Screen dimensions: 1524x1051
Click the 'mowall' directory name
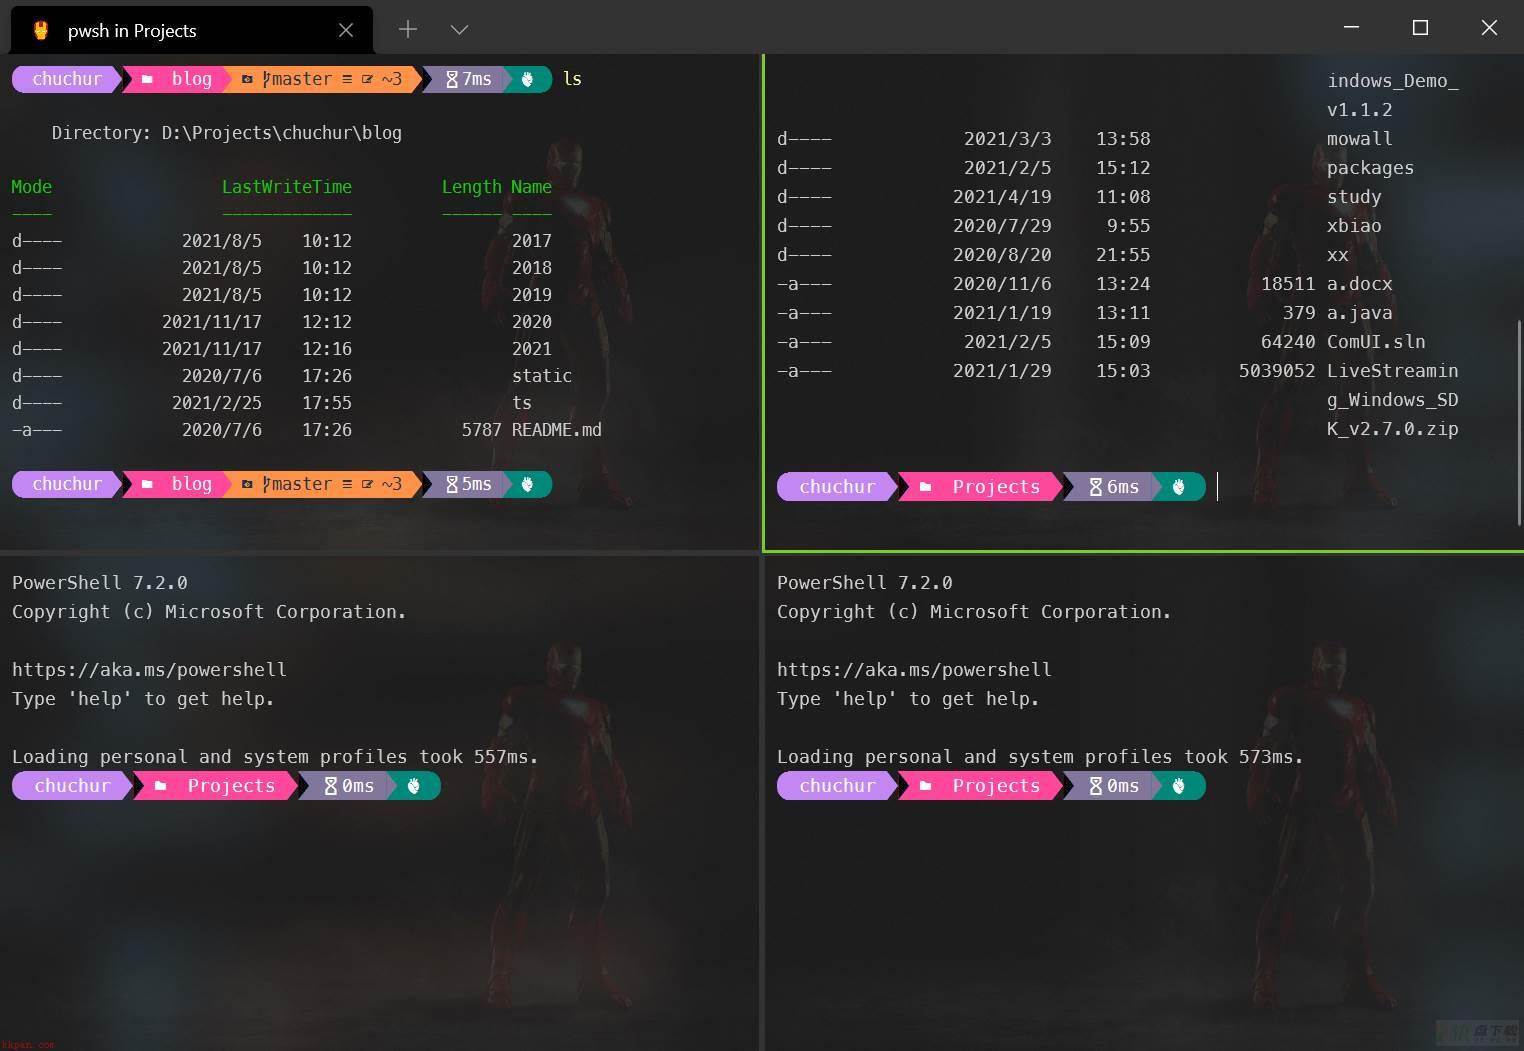click(1360, 139)
